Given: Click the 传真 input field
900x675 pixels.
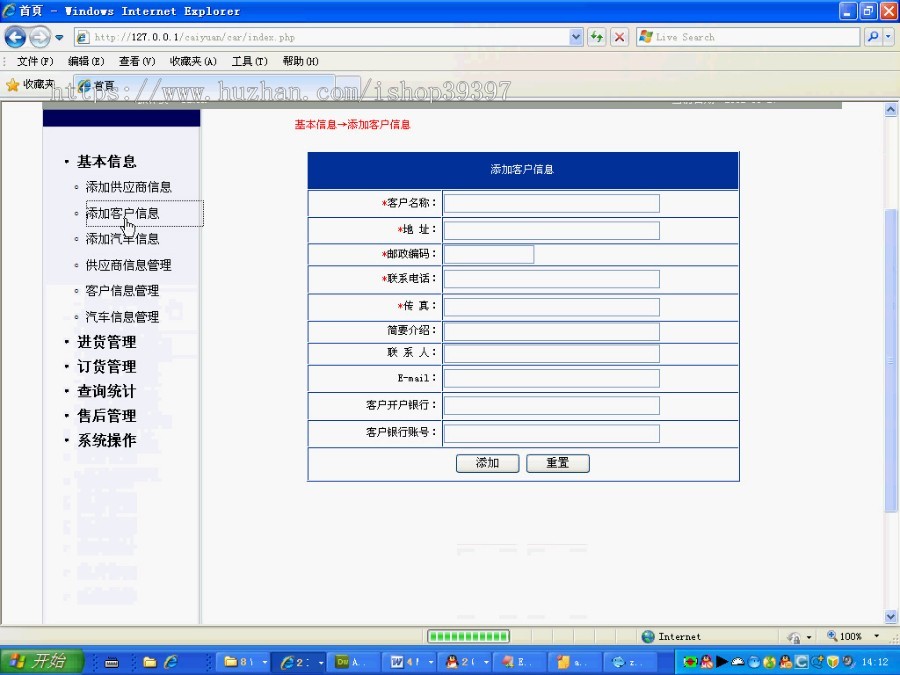Looking at the screenshot, I should (552, 307).
